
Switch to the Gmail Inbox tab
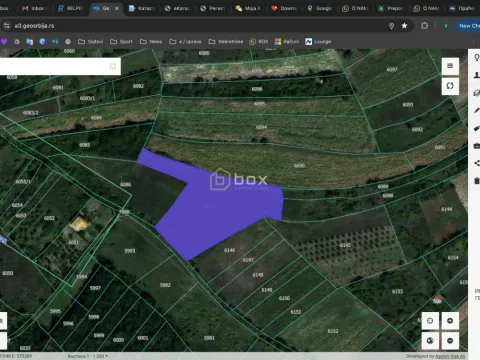coord(35,8)
